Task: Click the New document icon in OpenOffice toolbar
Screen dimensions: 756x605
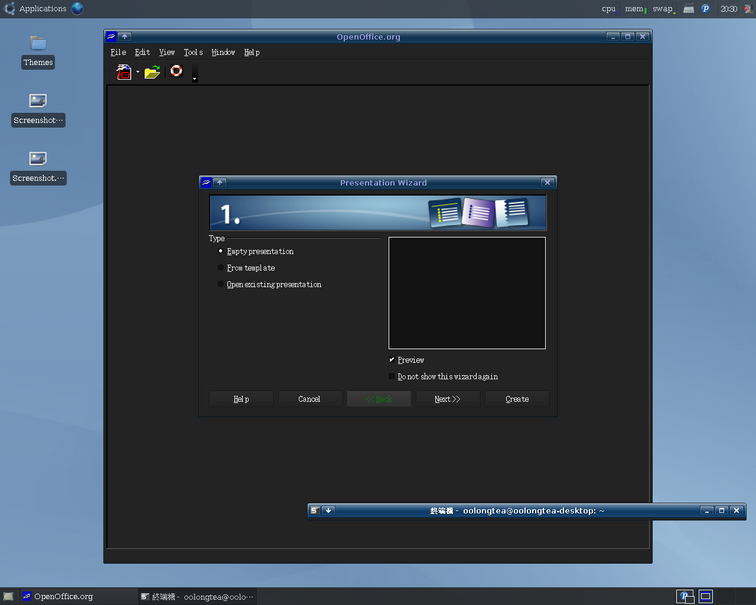Action: (x=123, y=72)
